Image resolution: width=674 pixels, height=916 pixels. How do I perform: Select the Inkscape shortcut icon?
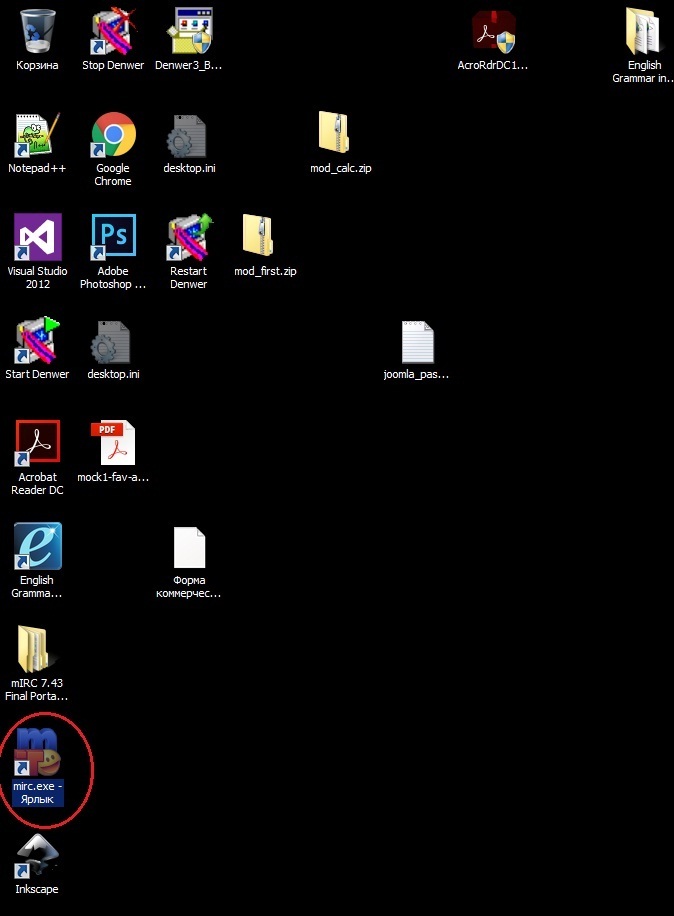pyautogui.click(x=37, y=857)
